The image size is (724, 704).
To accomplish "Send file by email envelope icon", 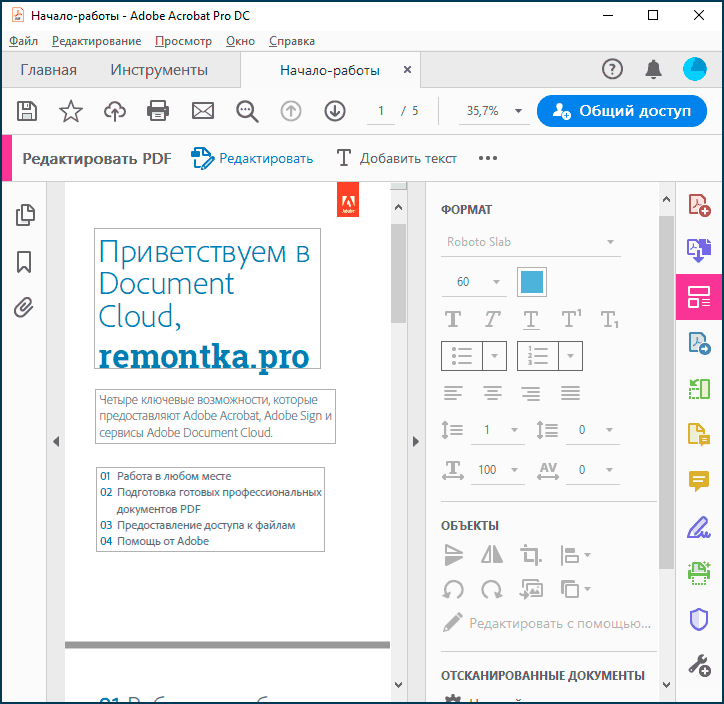I will [x=203, y=111].
